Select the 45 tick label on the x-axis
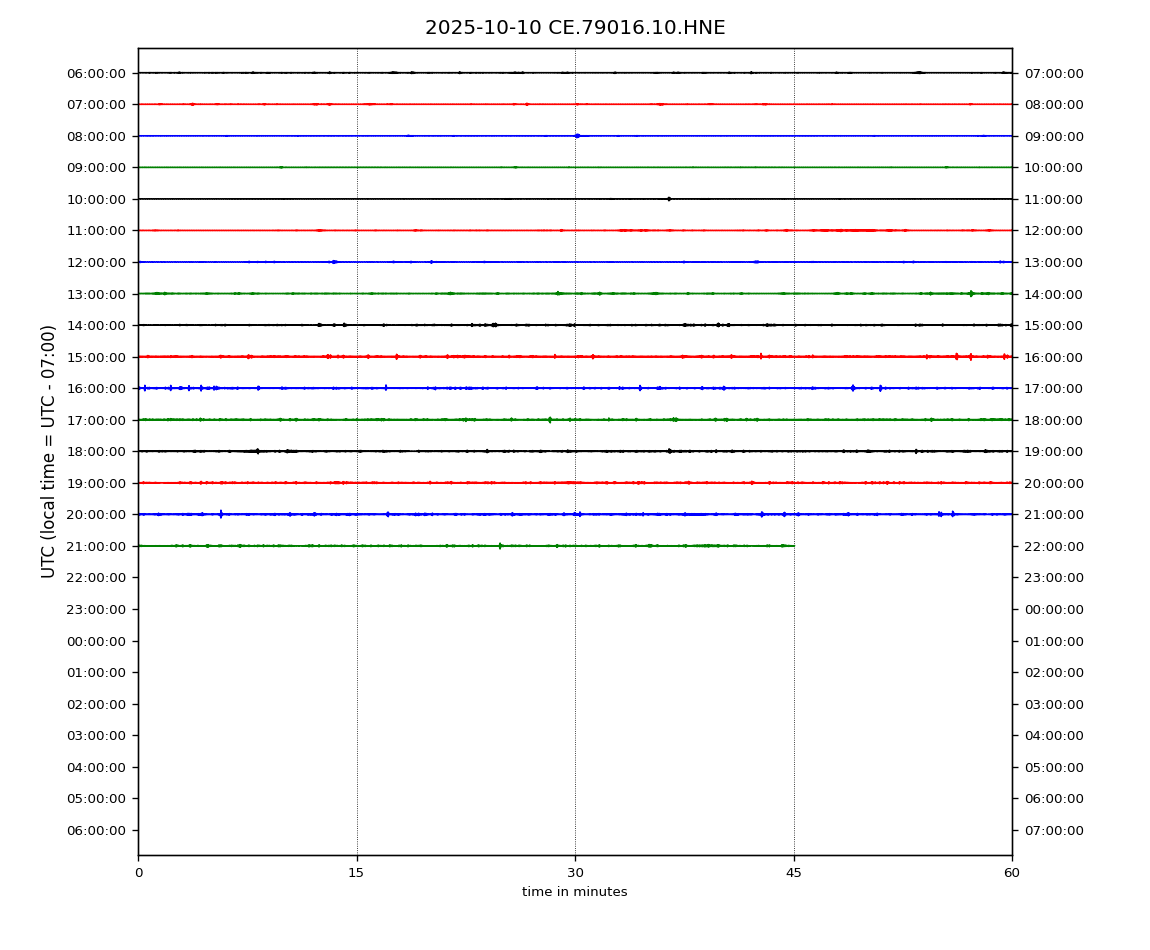The image size is (1150, 950). [794, 873]
